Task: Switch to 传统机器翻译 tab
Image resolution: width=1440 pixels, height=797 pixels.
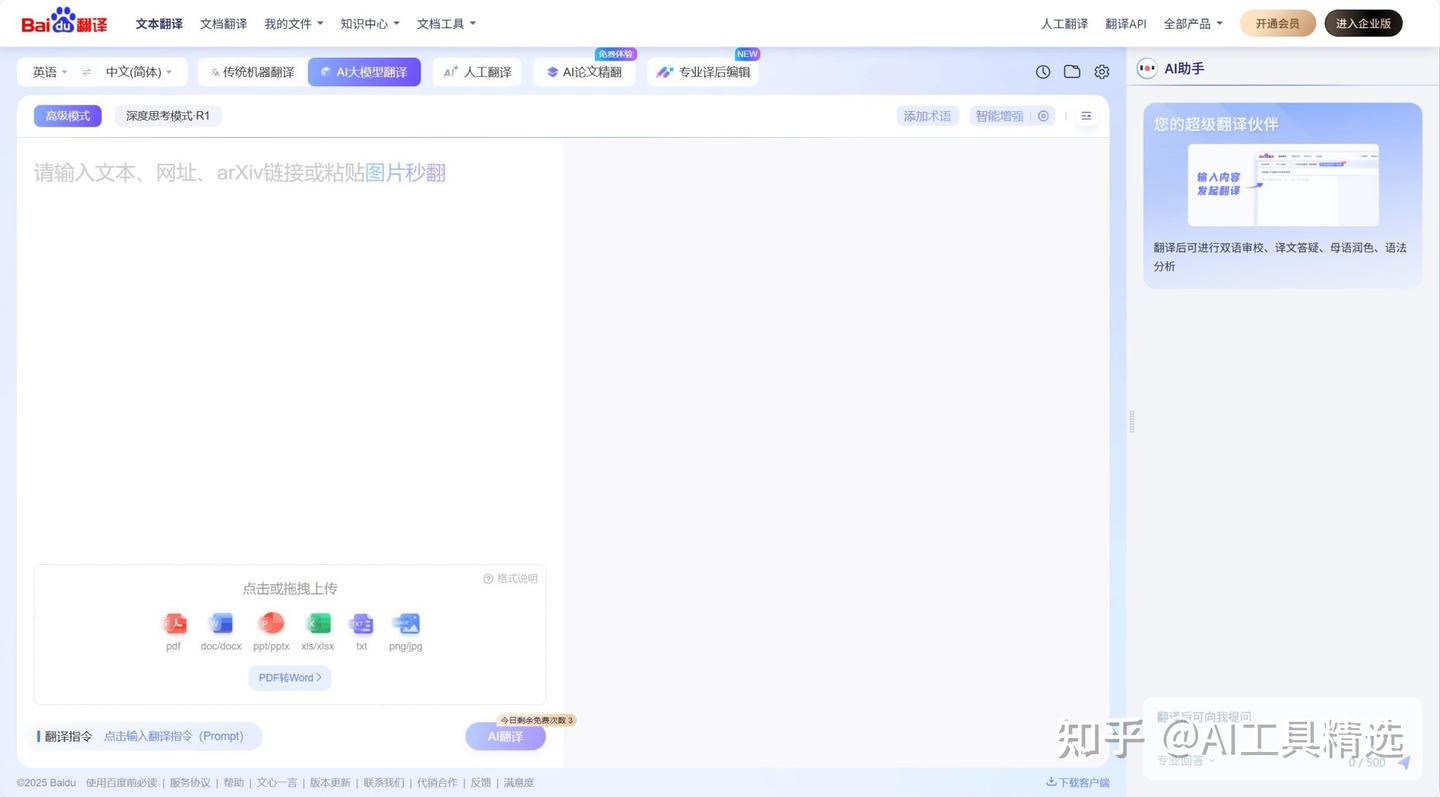Action: coord(252,72)
